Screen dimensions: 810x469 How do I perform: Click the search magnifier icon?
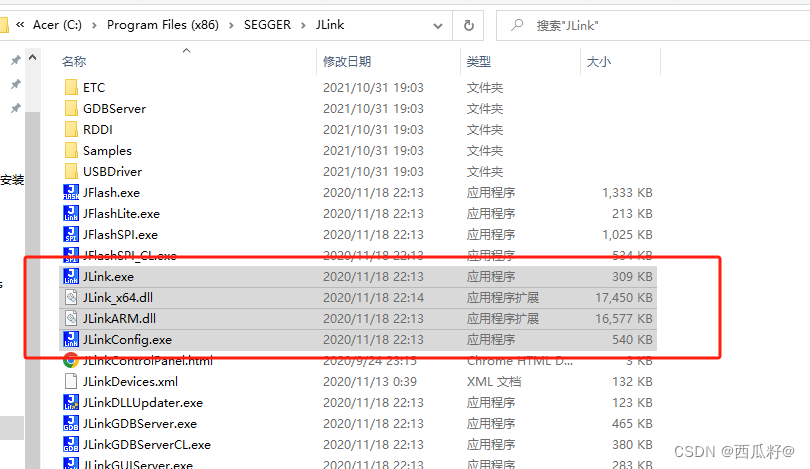[x=517, y=25]
